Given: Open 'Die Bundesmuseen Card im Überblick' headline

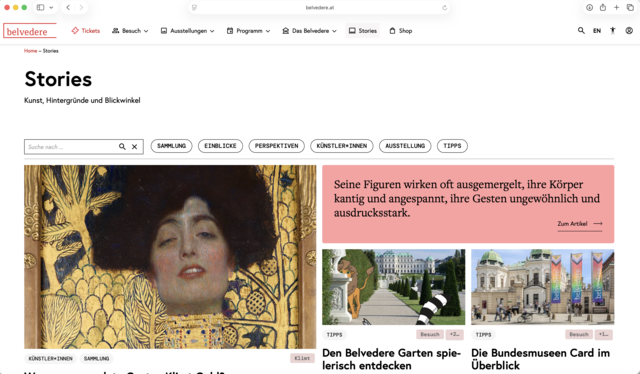Looking at the screenshot, I should pyautogui.click(x=540, y=359).
